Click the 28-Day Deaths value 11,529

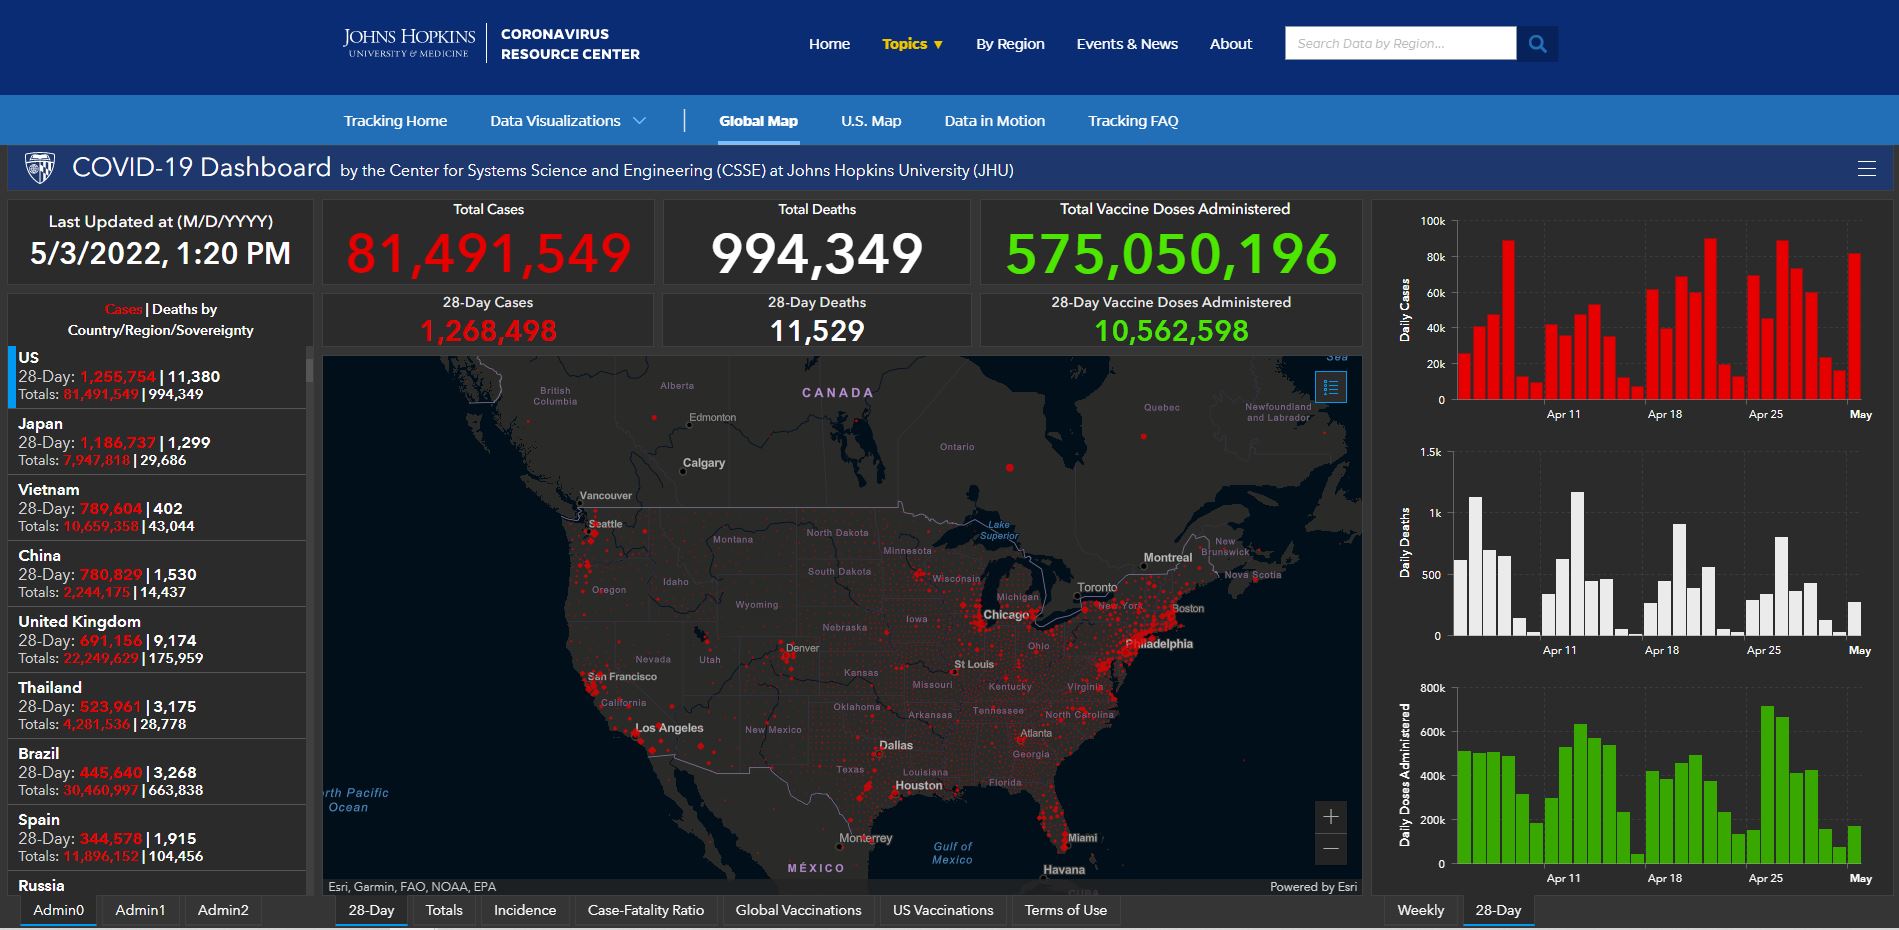(x=817, y=331)
